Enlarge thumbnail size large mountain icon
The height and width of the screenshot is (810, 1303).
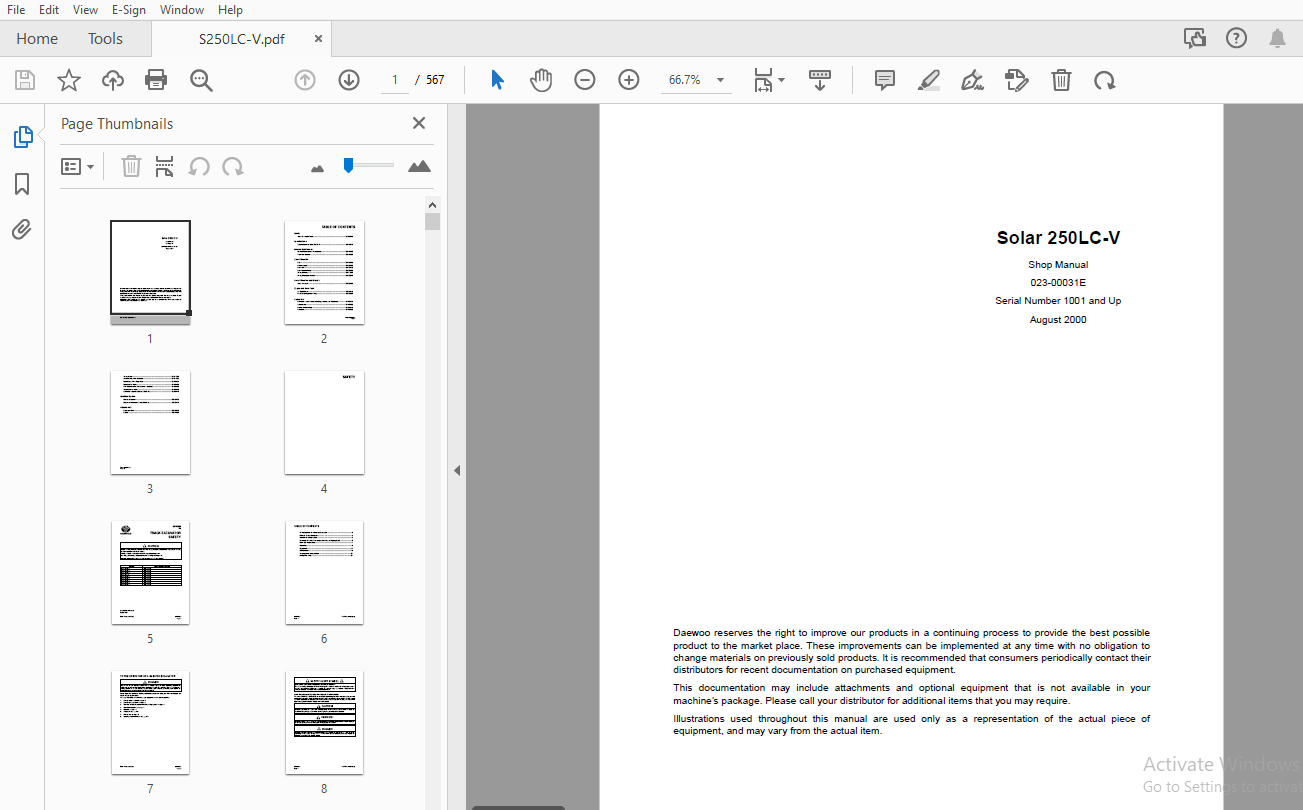[419, 166]
